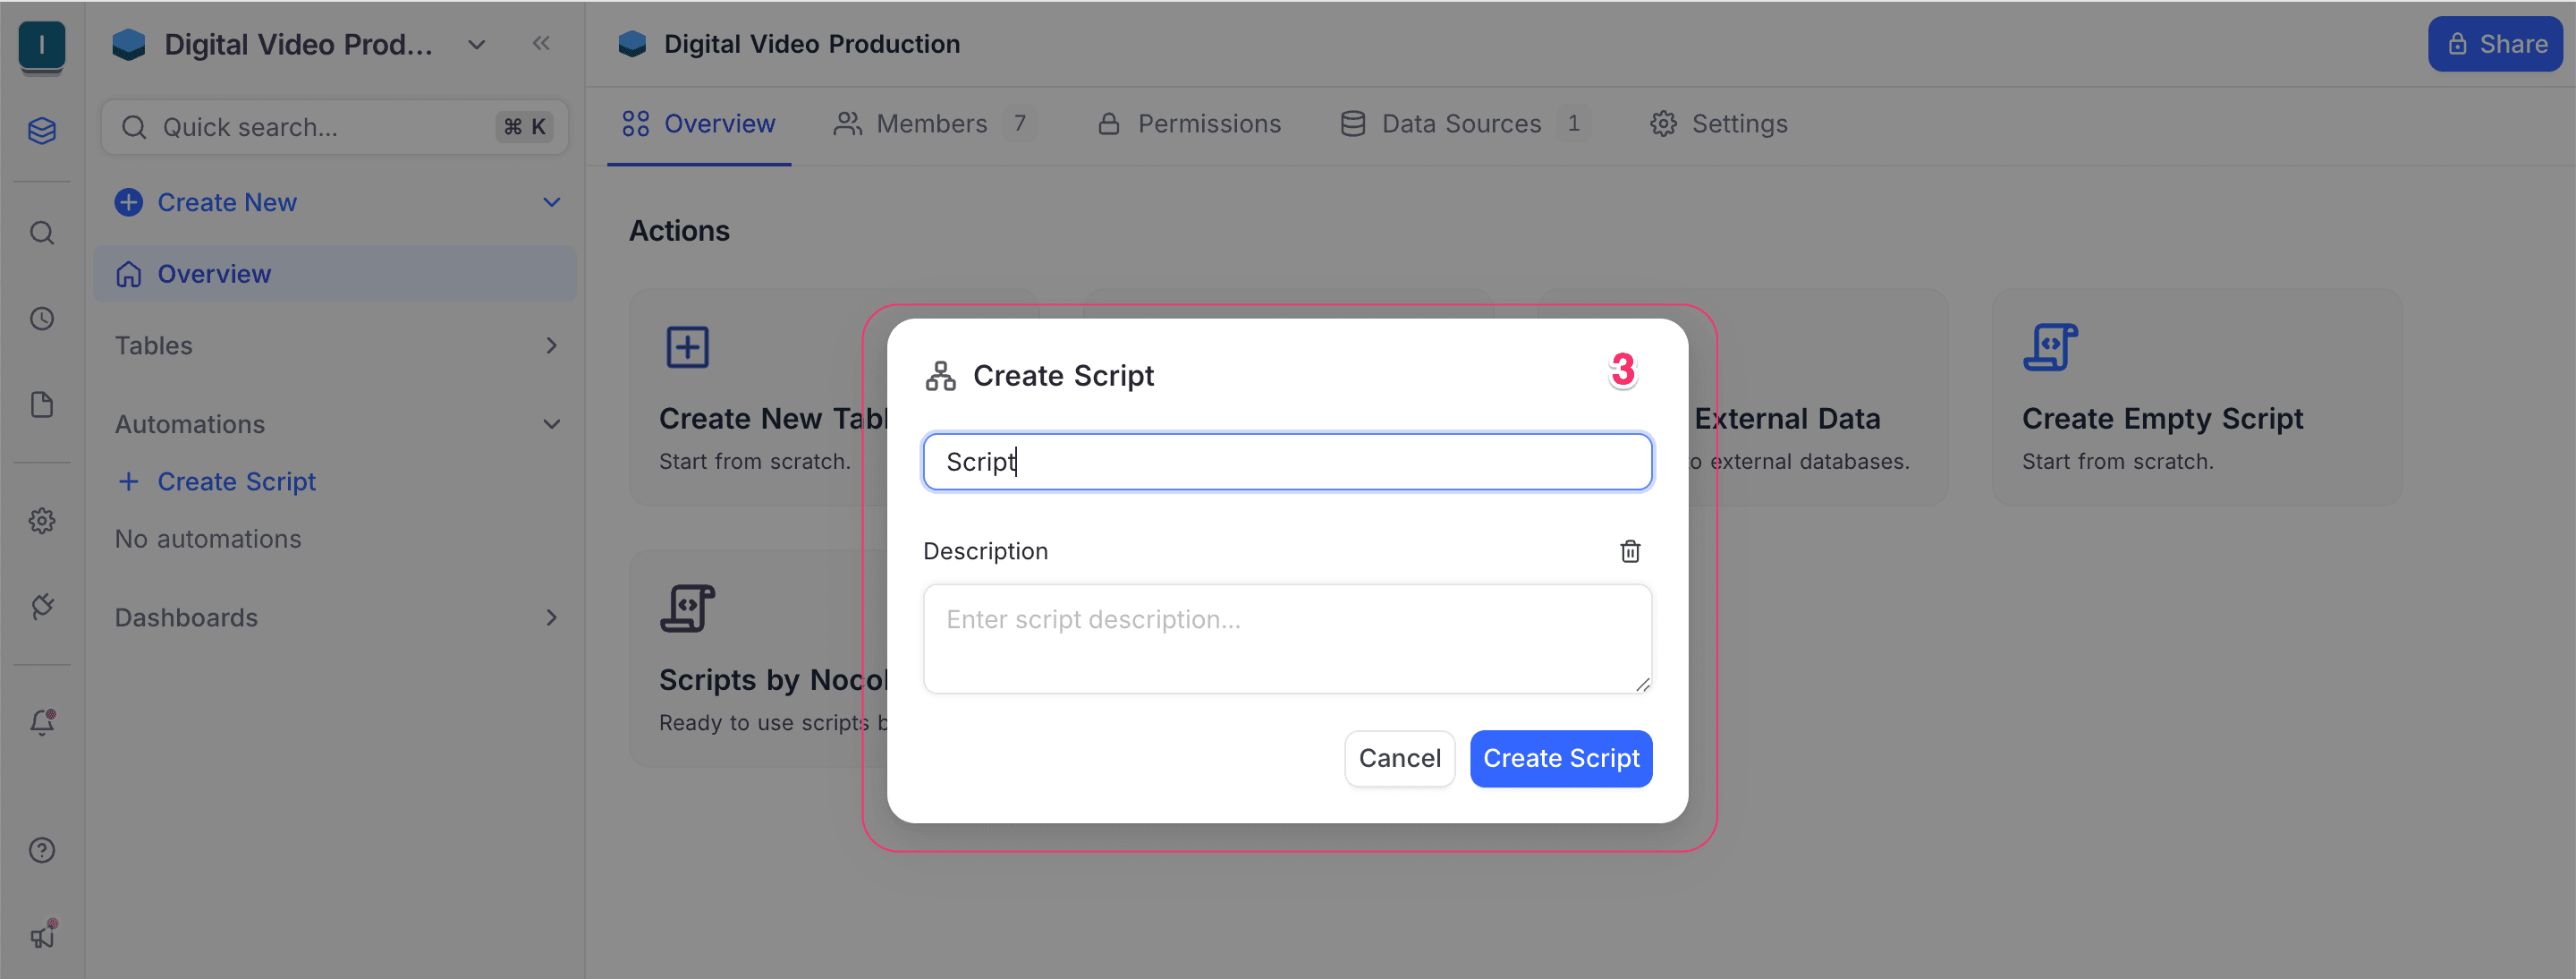Open integrations via the plug icon
The image size is (2576, 979).
41,606
